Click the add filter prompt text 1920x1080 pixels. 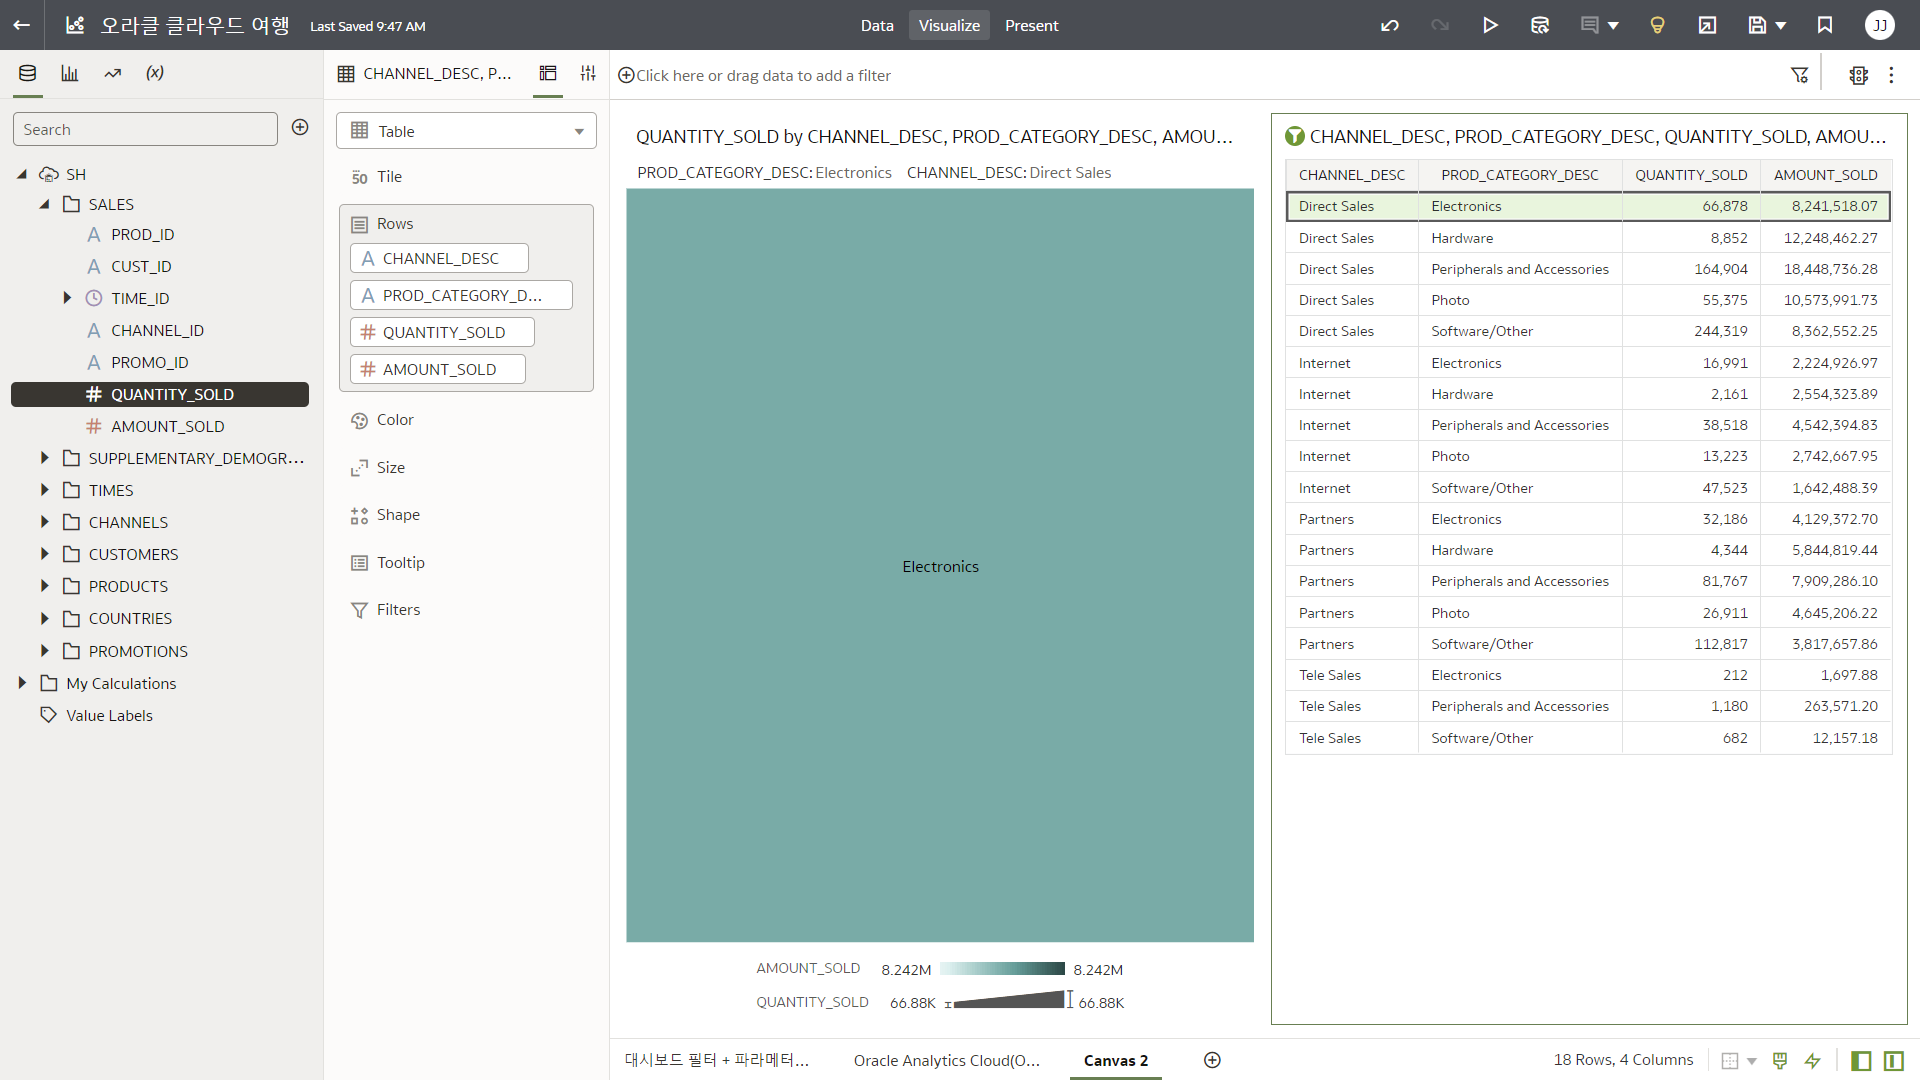click(x=762, y=75)
